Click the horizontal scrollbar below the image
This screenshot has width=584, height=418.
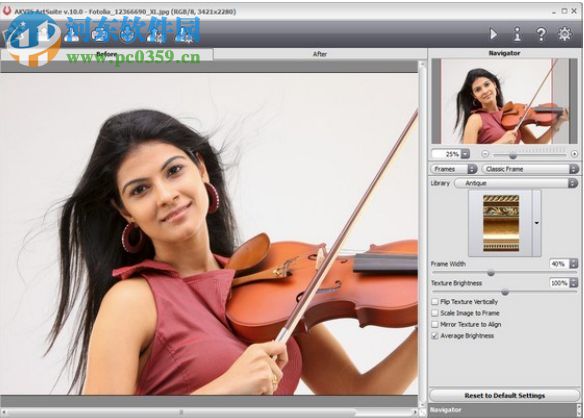(x=209, y=412)
